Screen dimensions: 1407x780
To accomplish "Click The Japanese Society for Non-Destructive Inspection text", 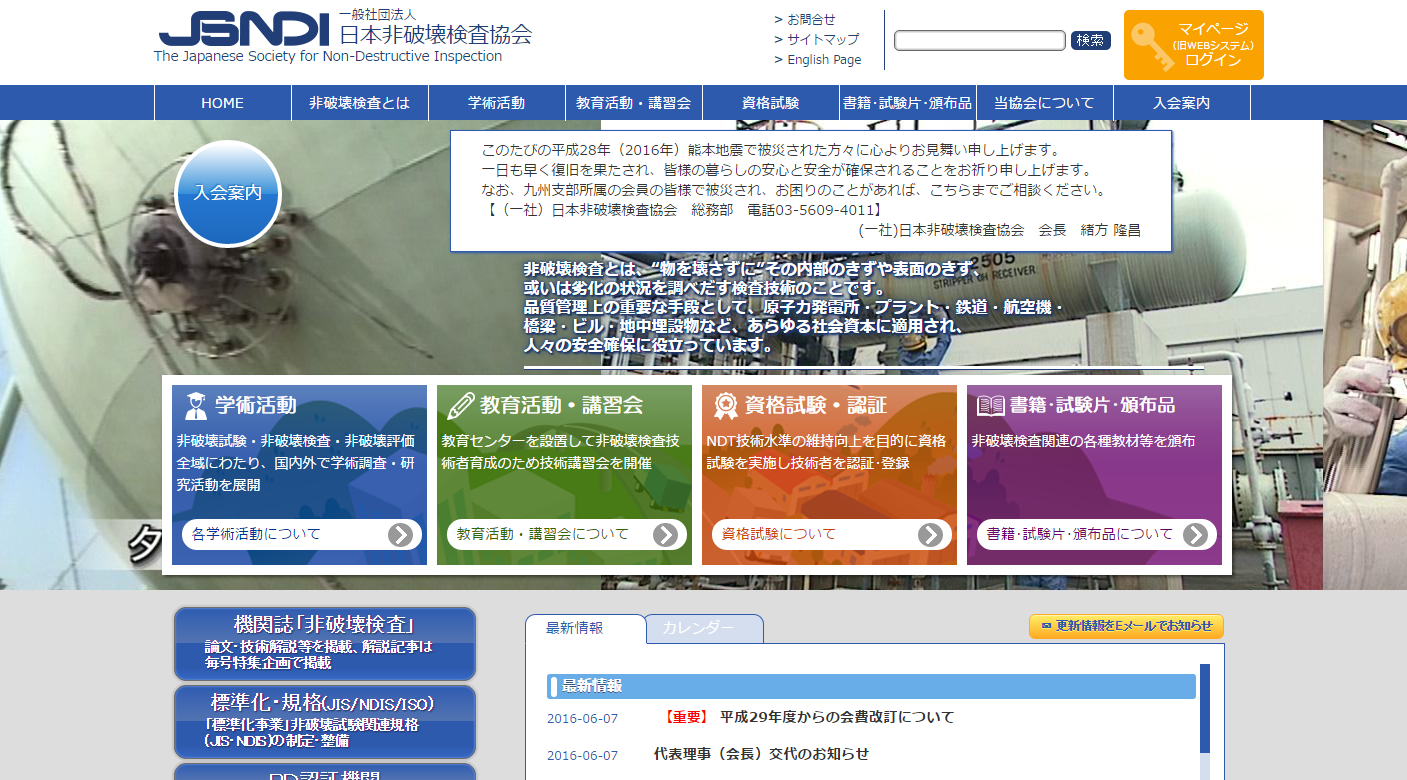I will [328, 56].
